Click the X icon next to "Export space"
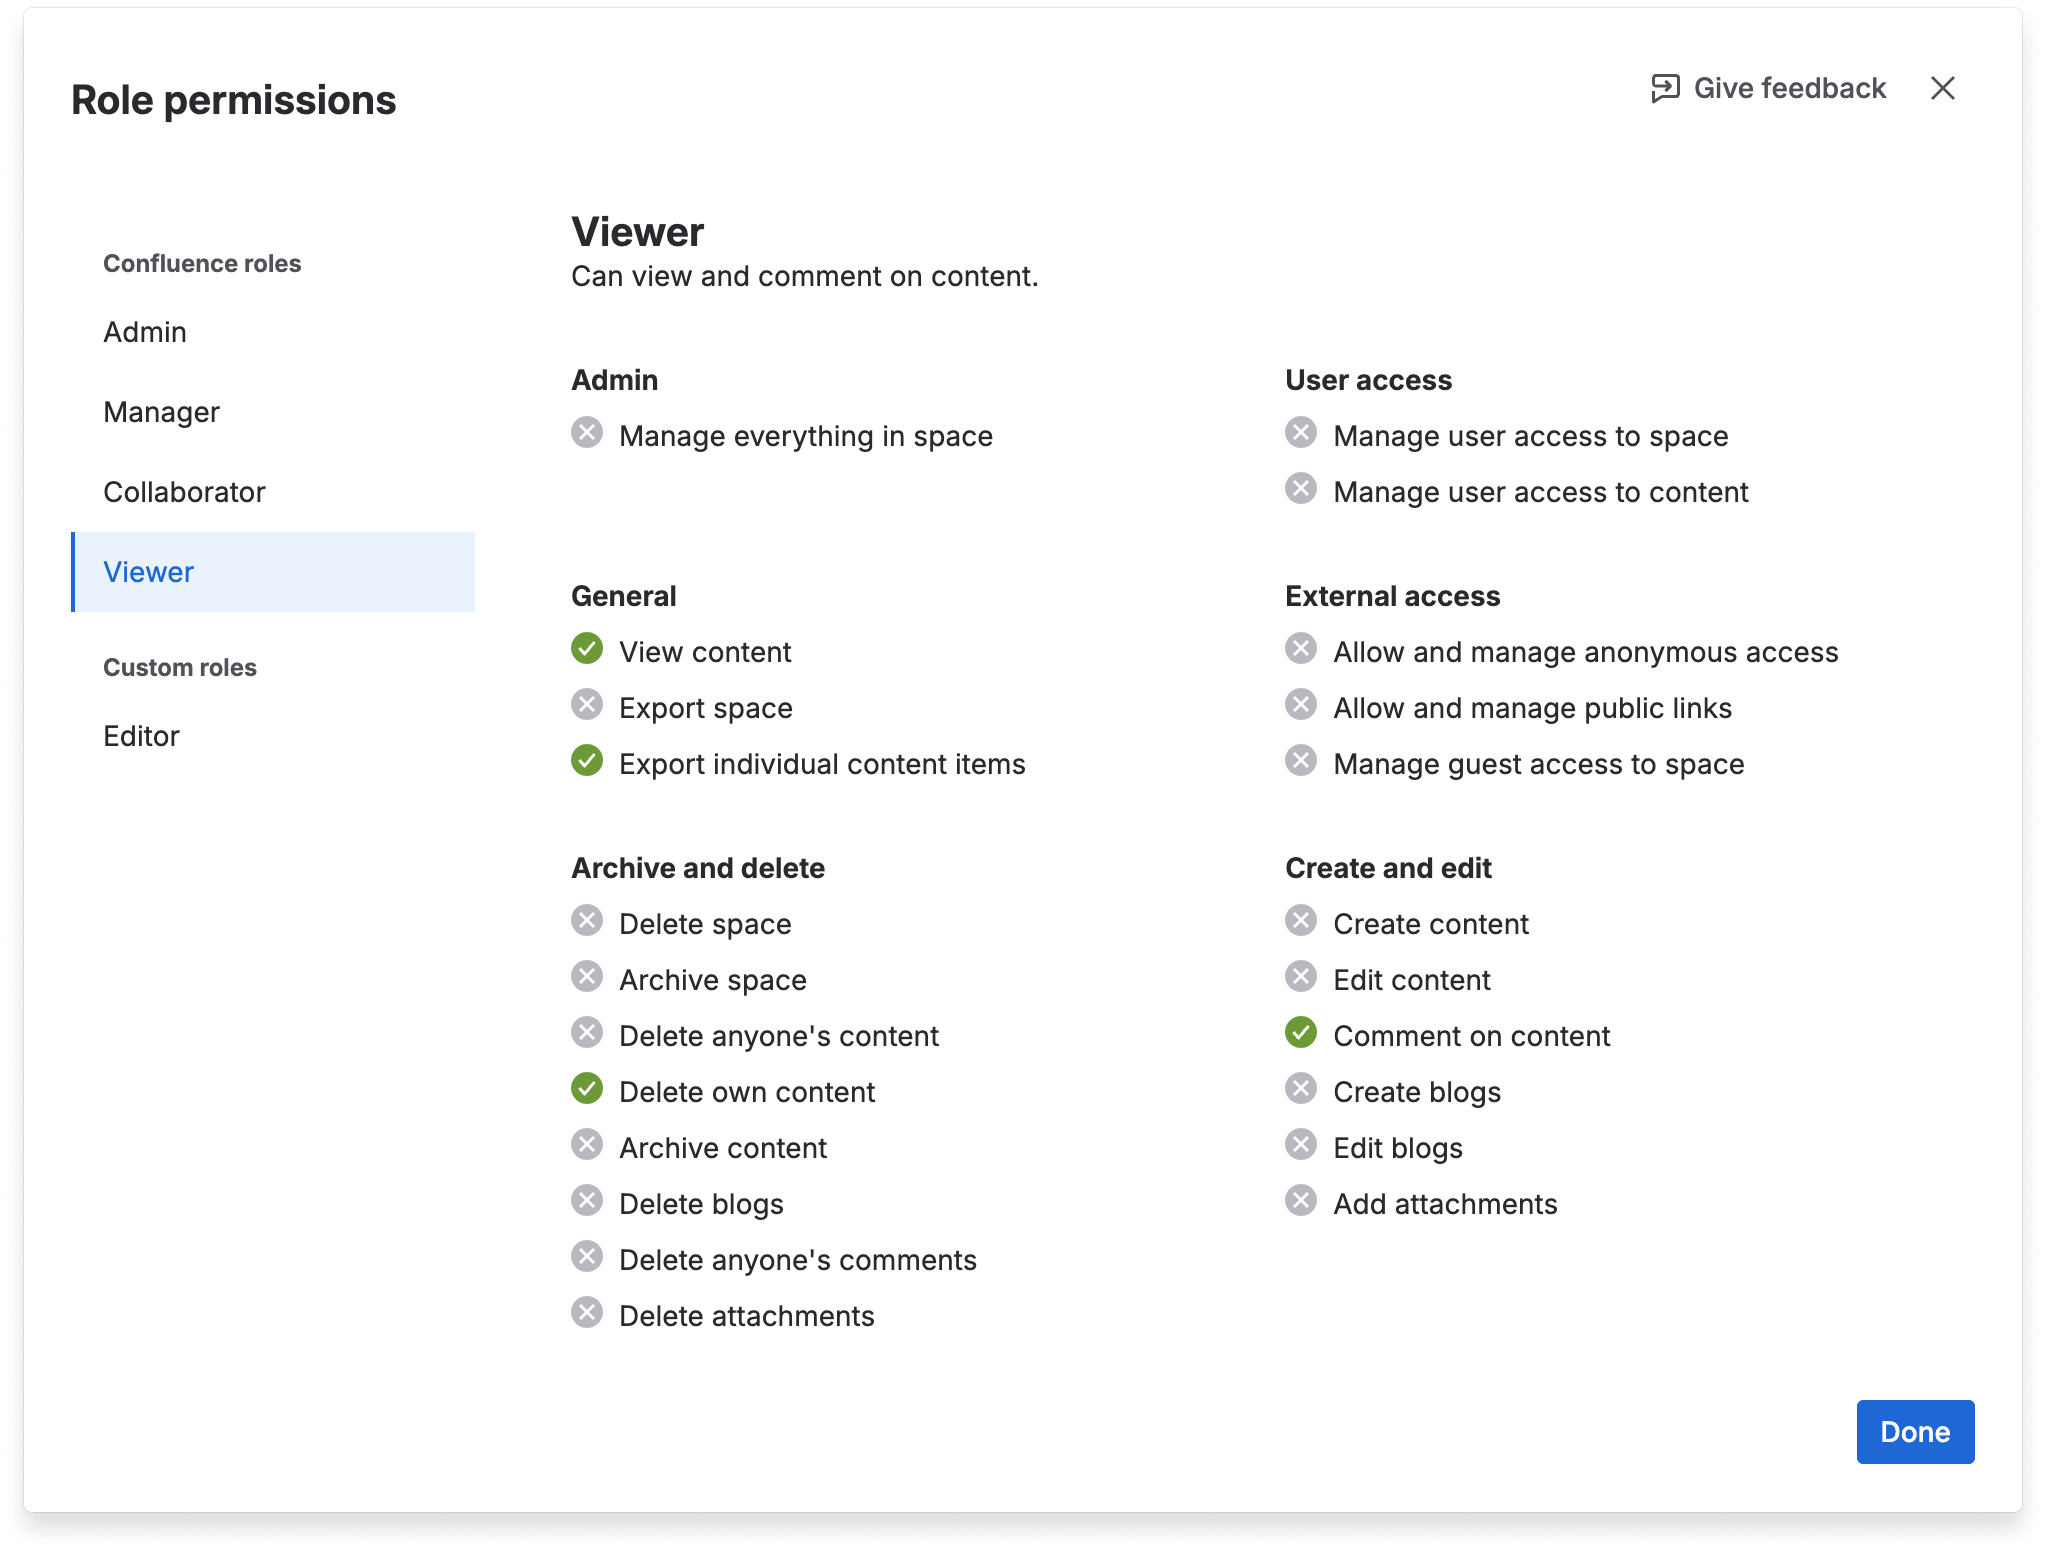The width and height of the screenshot is (2046, 1552). pyautogui.click(x=588, y=705)
